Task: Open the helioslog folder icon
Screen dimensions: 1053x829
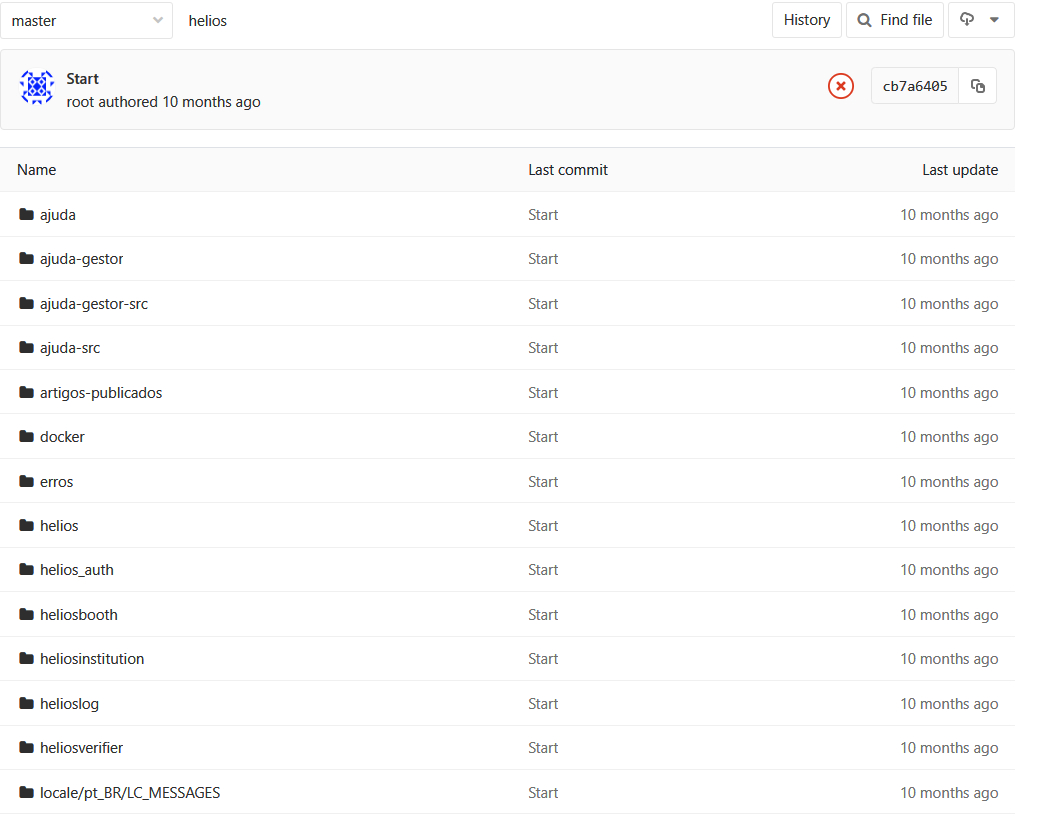Action: (x=26, y=703)
